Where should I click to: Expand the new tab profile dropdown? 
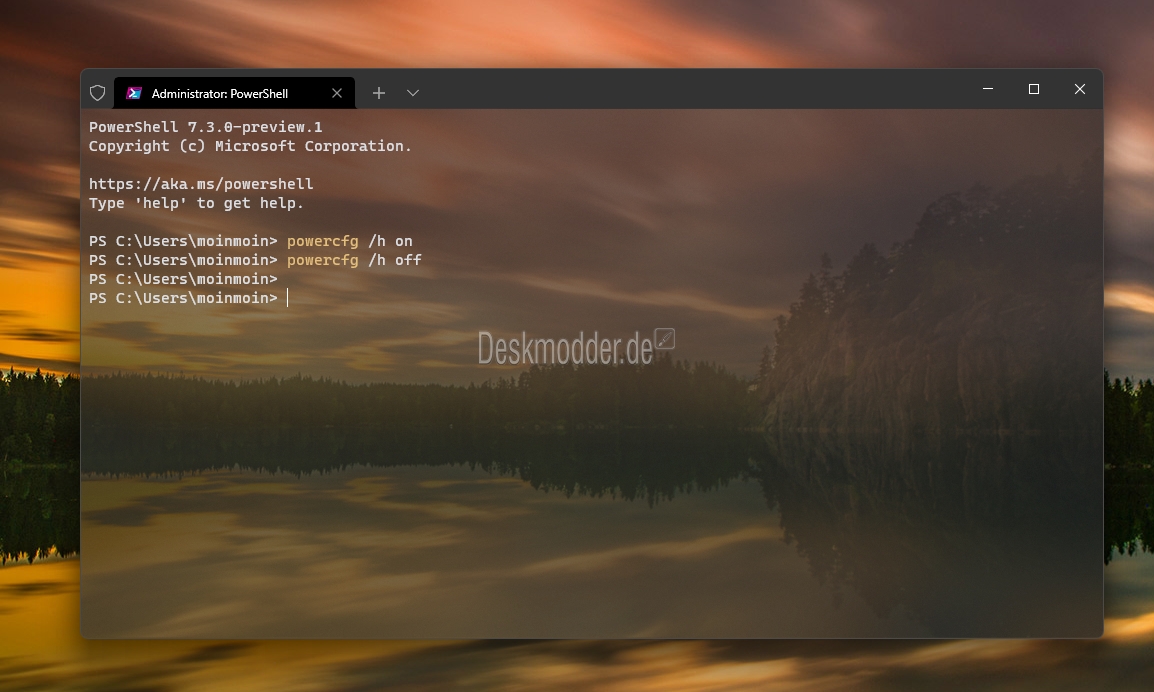[413, 93]
